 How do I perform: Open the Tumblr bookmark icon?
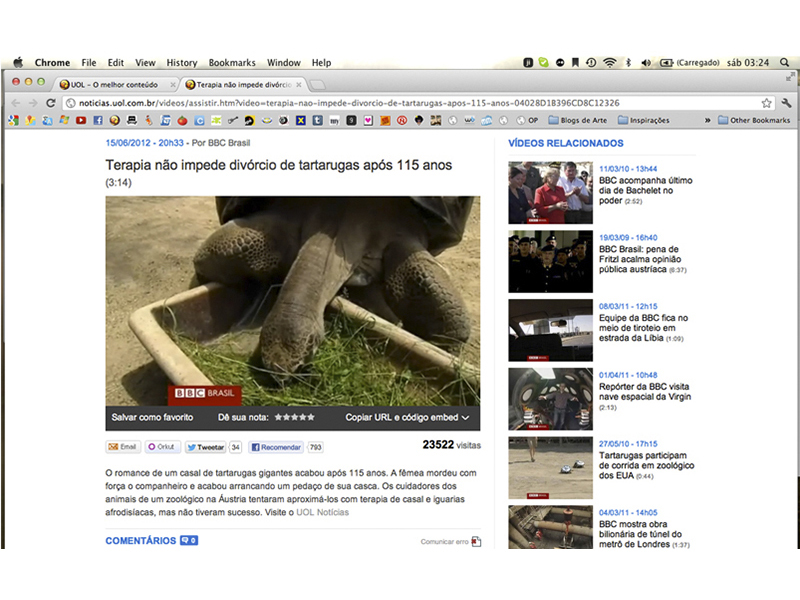pos(317,120)
